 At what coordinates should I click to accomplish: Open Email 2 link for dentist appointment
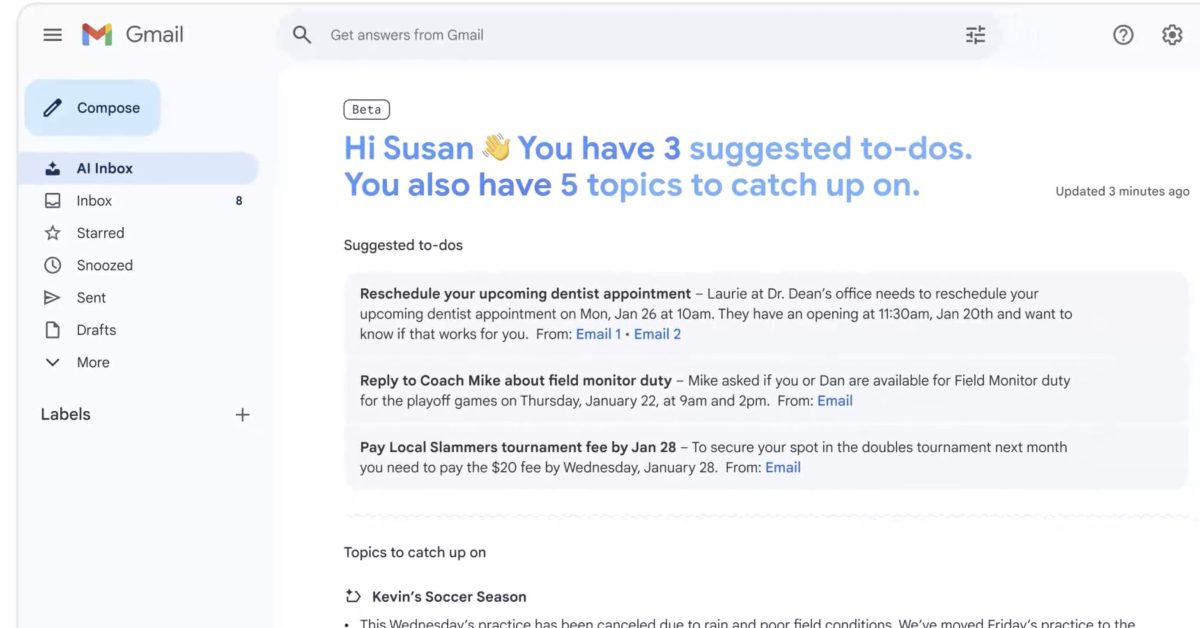pyautogui.click(x=657, y=334)
